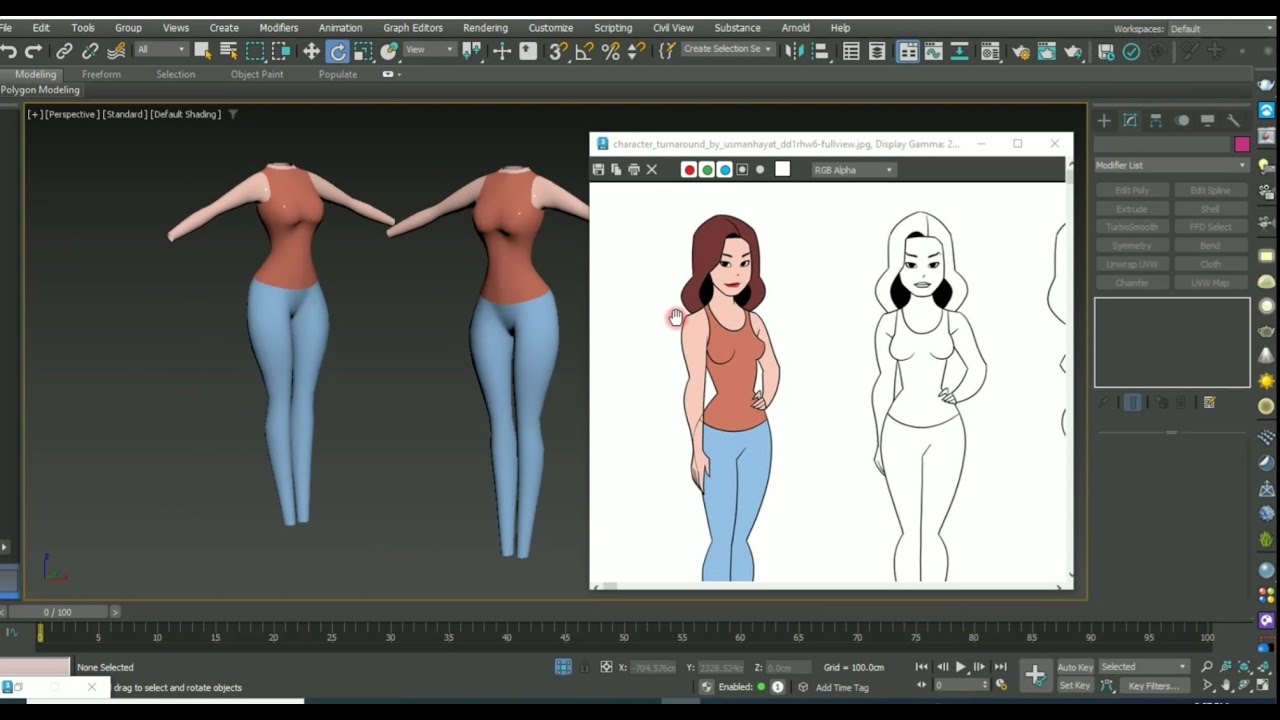The image size is (1280, 720).
Task: Open Selected key filter dropdown
Action: click(1143, 667)
